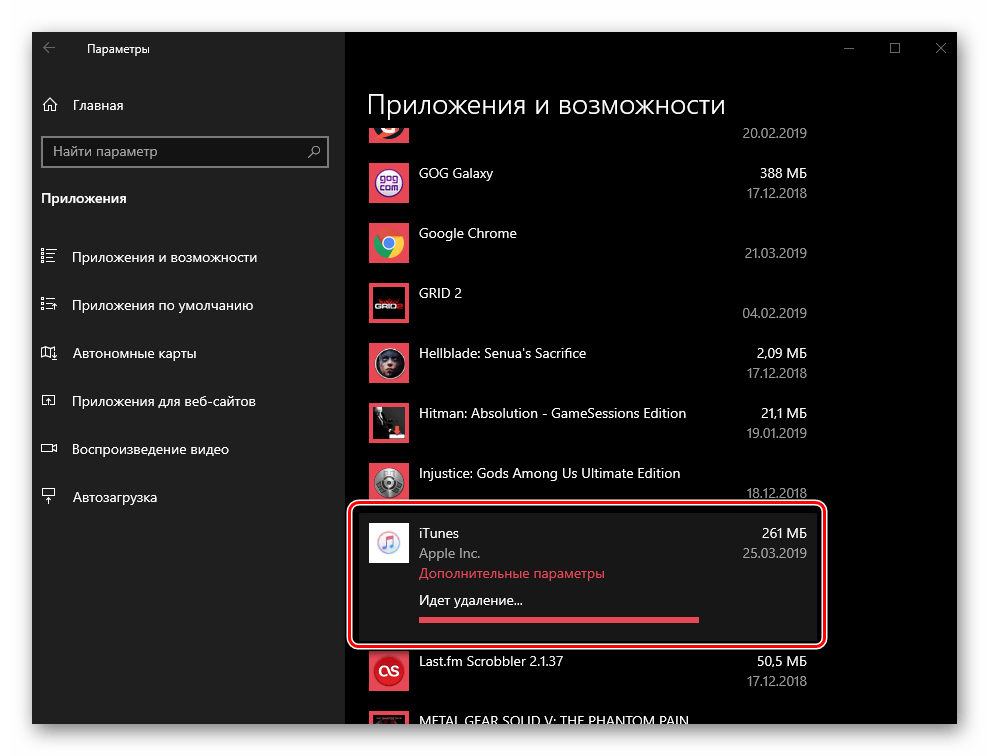Open Воспроизведение видео settings
The image size is (989, 756).
(150, 449)
